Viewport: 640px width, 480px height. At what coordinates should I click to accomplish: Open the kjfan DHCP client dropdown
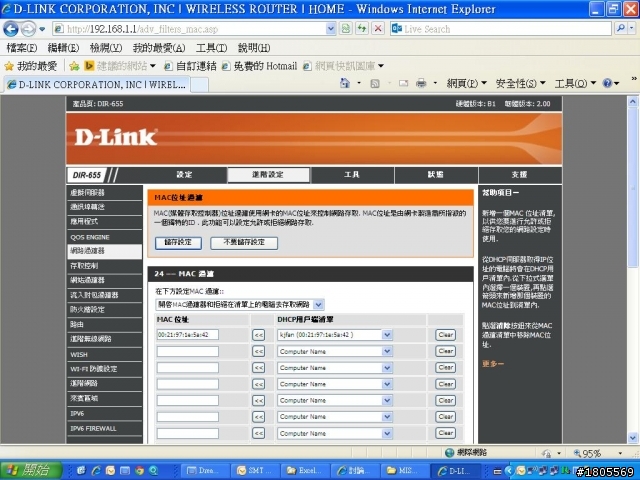point(335,335)
